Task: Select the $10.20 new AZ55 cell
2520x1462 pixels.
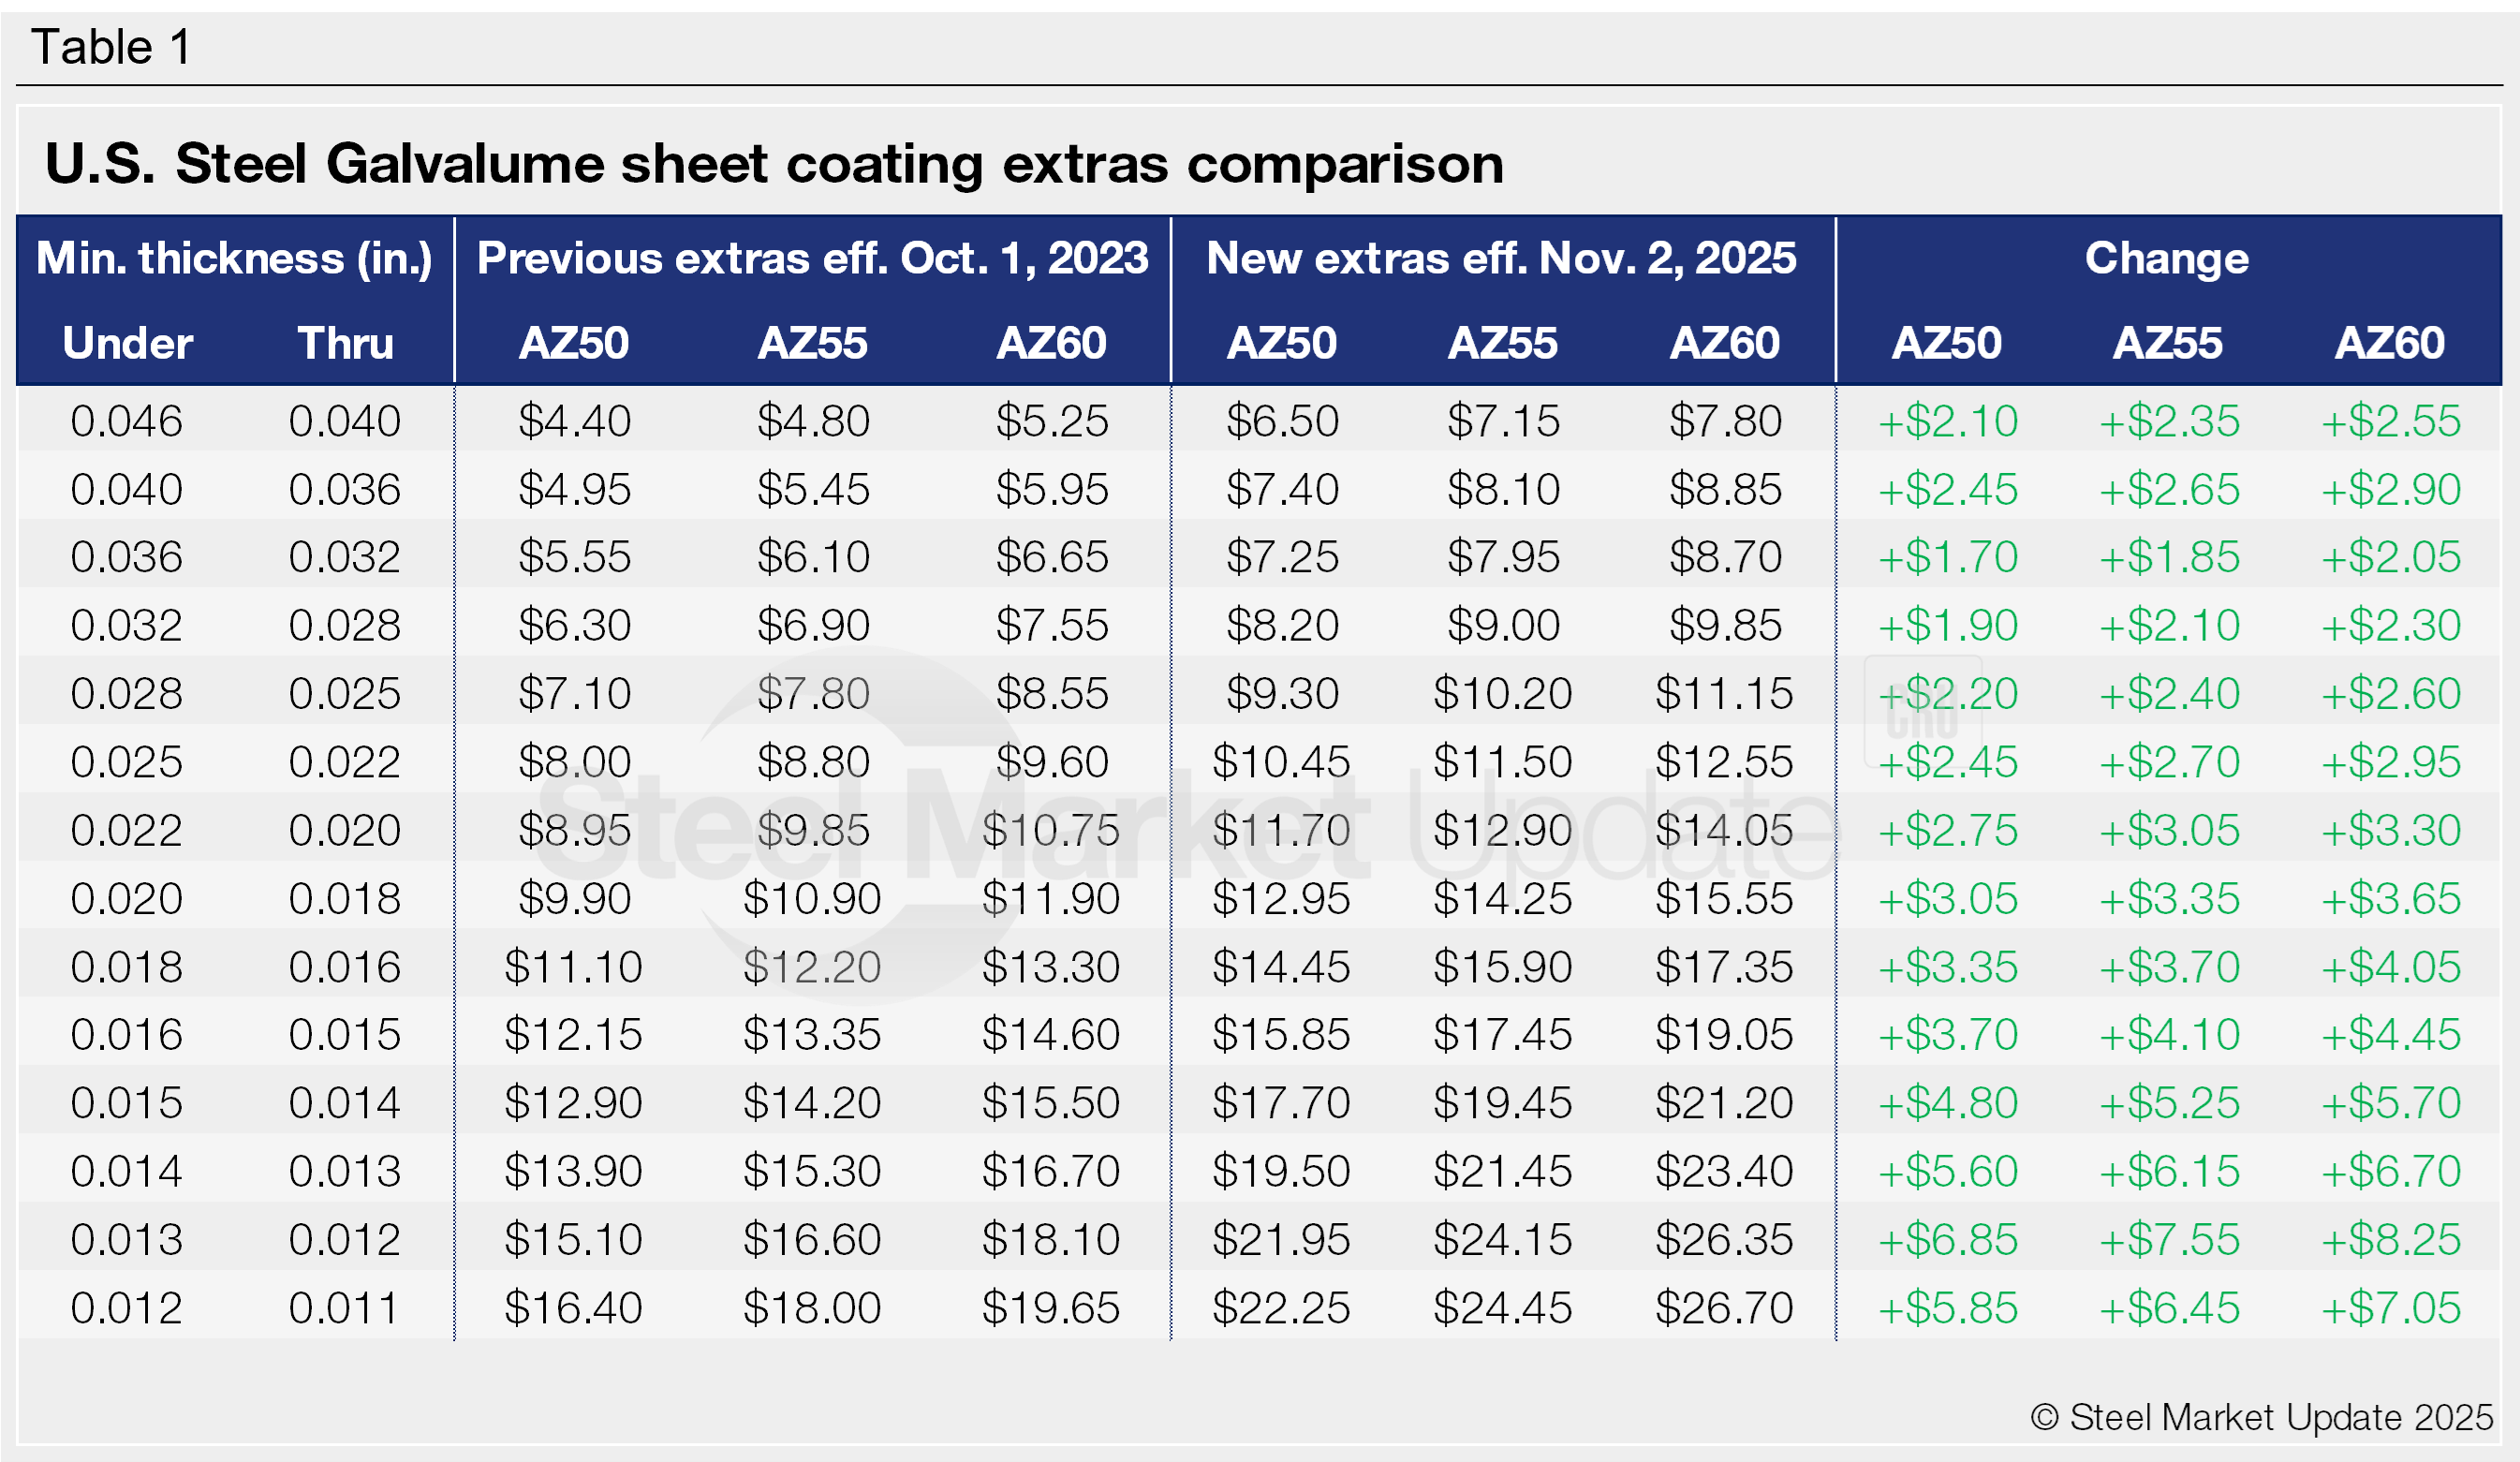Action: (1502, 694)
